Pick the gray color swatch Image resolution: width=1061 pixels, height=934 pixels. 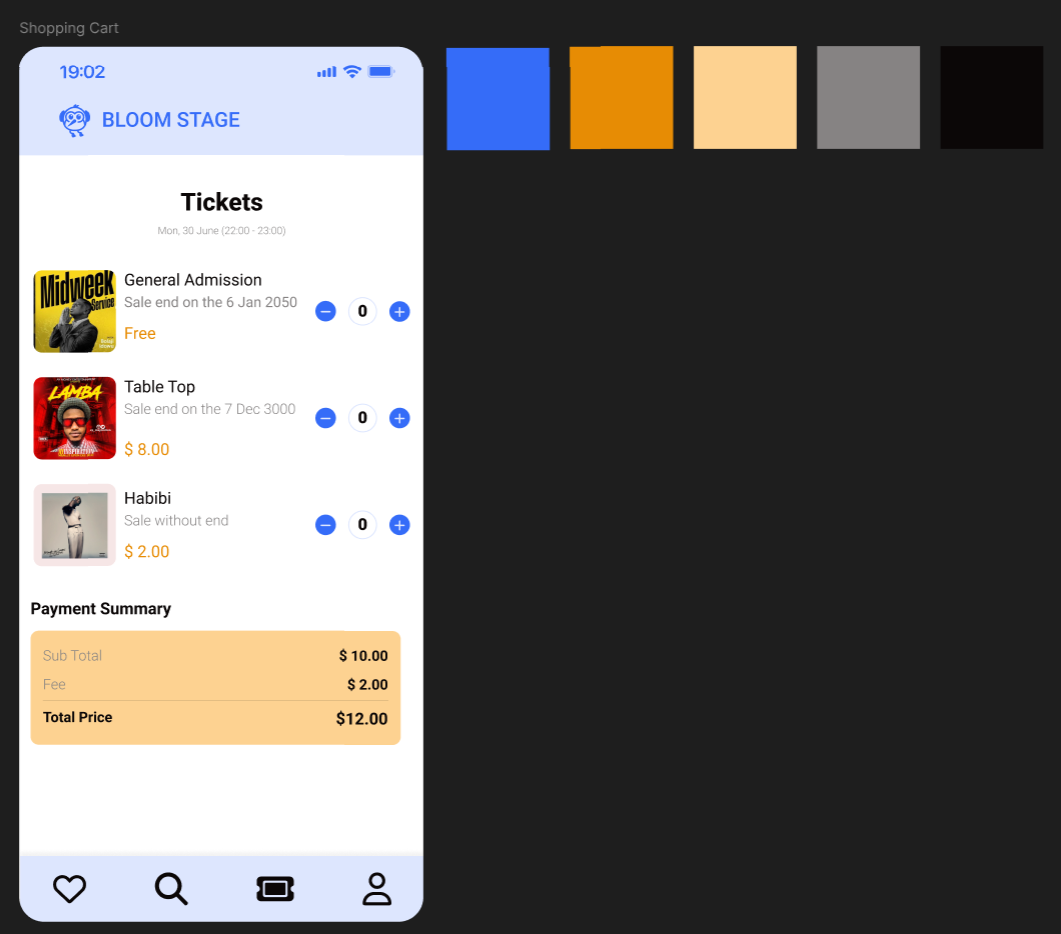(868, 97)
